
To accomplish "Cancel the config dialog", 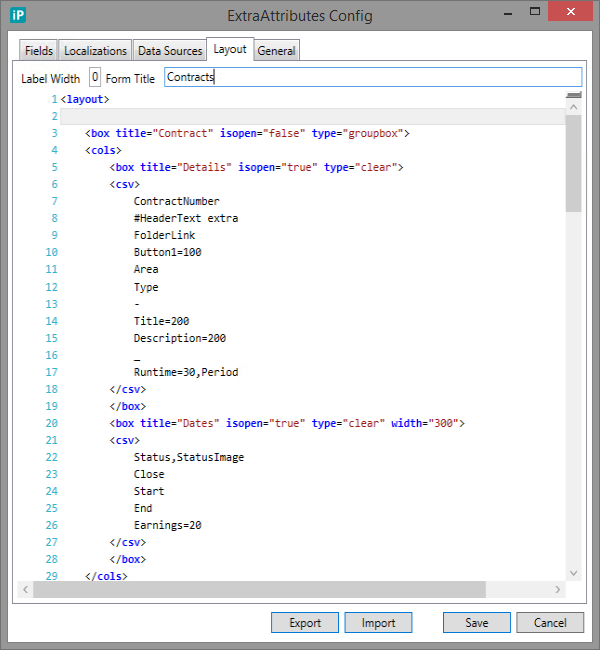I will tap(550, 623).
